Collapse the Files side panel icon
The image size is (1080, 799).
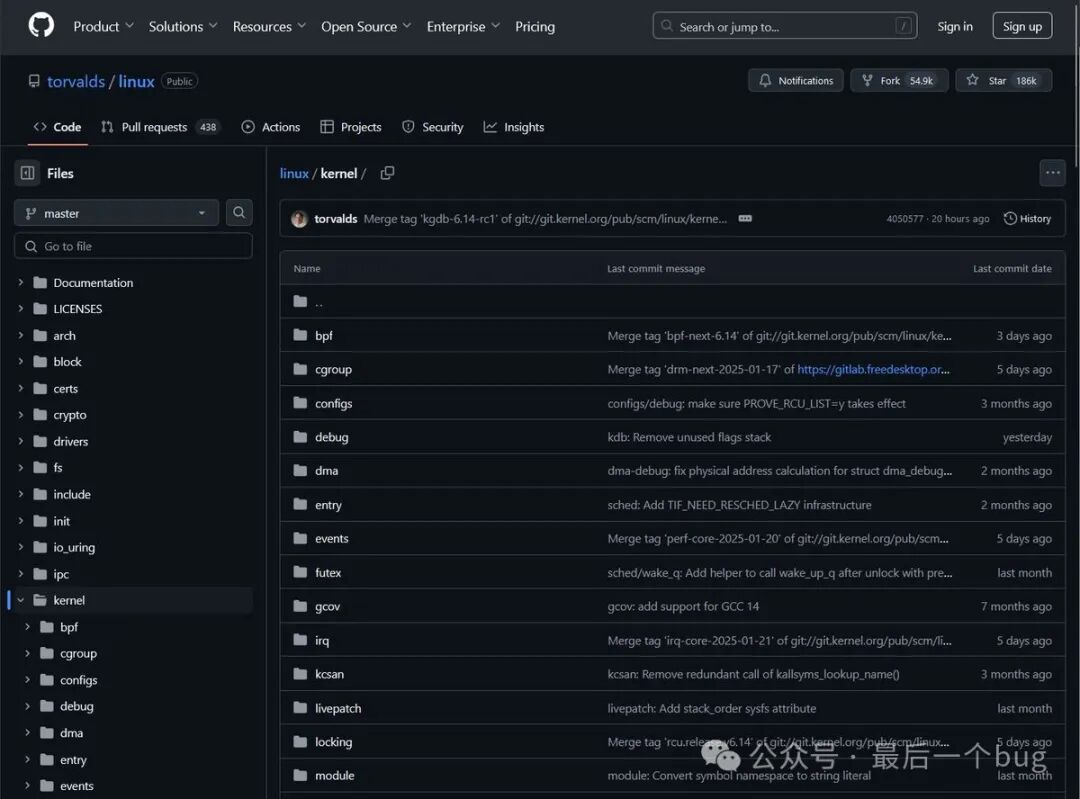pyautogui.click(x=28, y=173)
